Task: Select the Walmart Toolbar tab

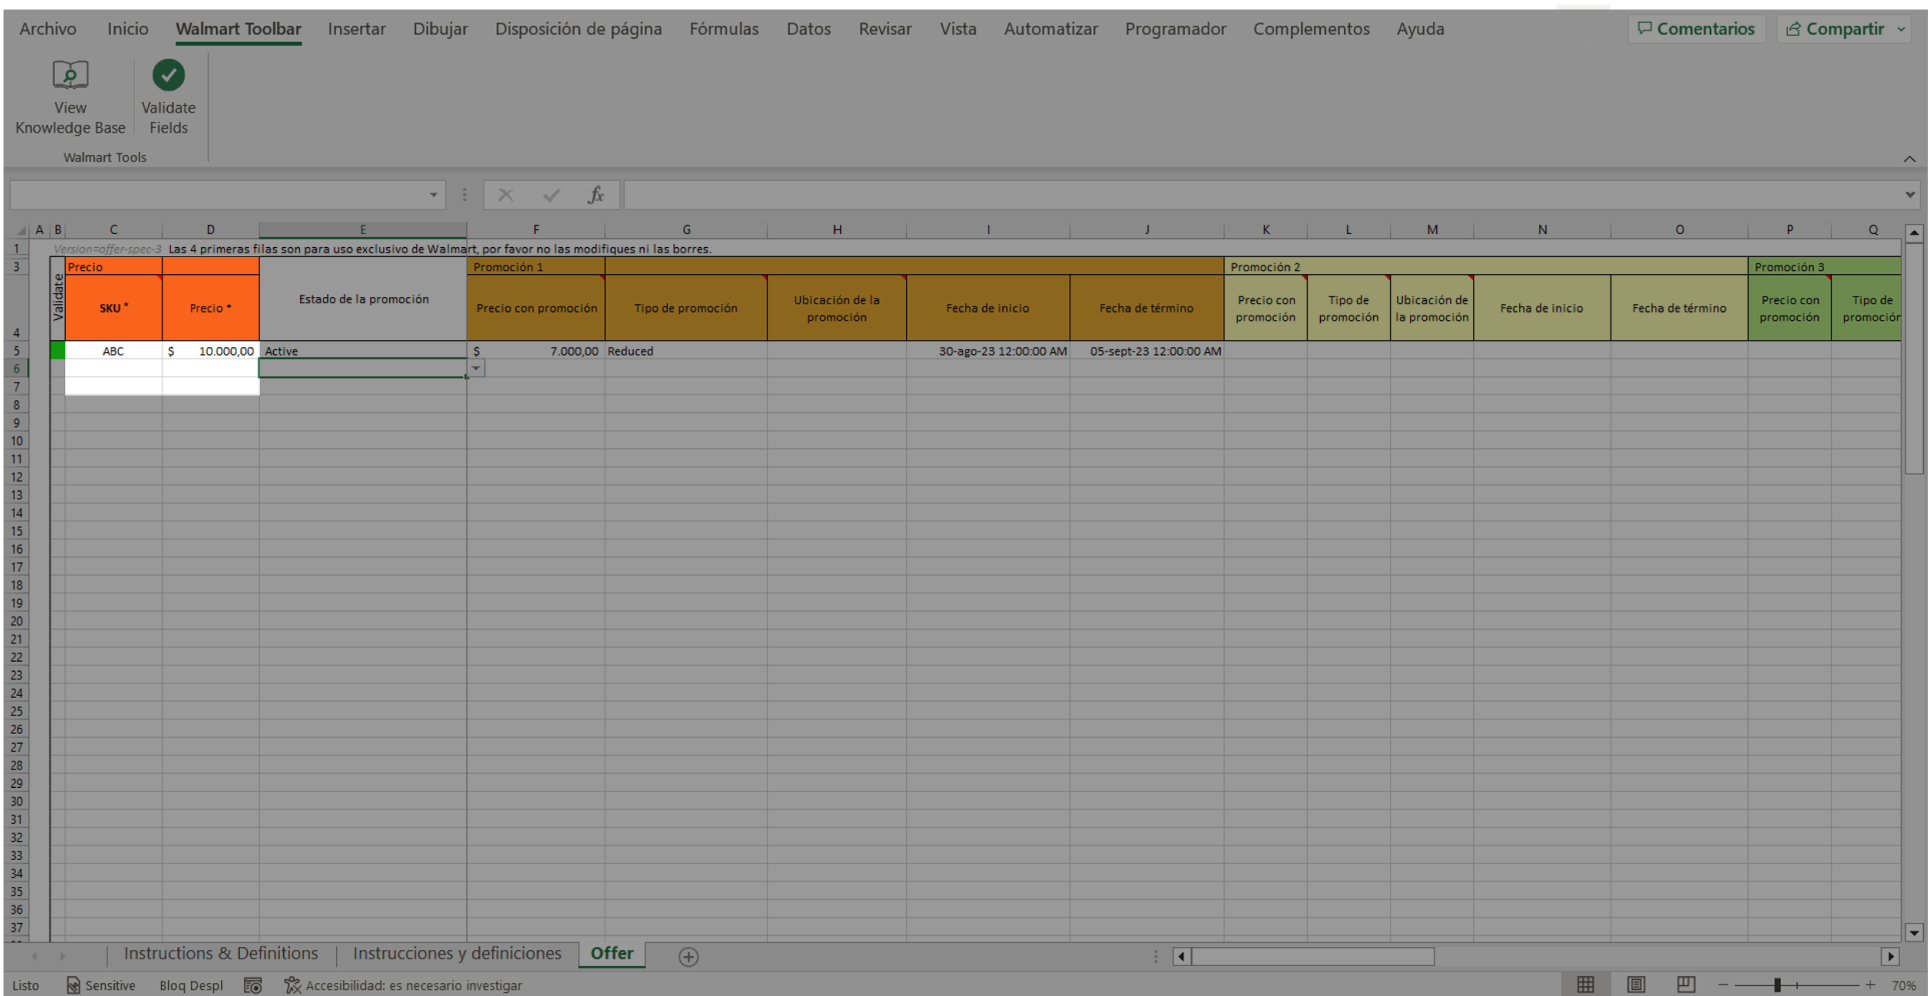Action: click(238, 29)
